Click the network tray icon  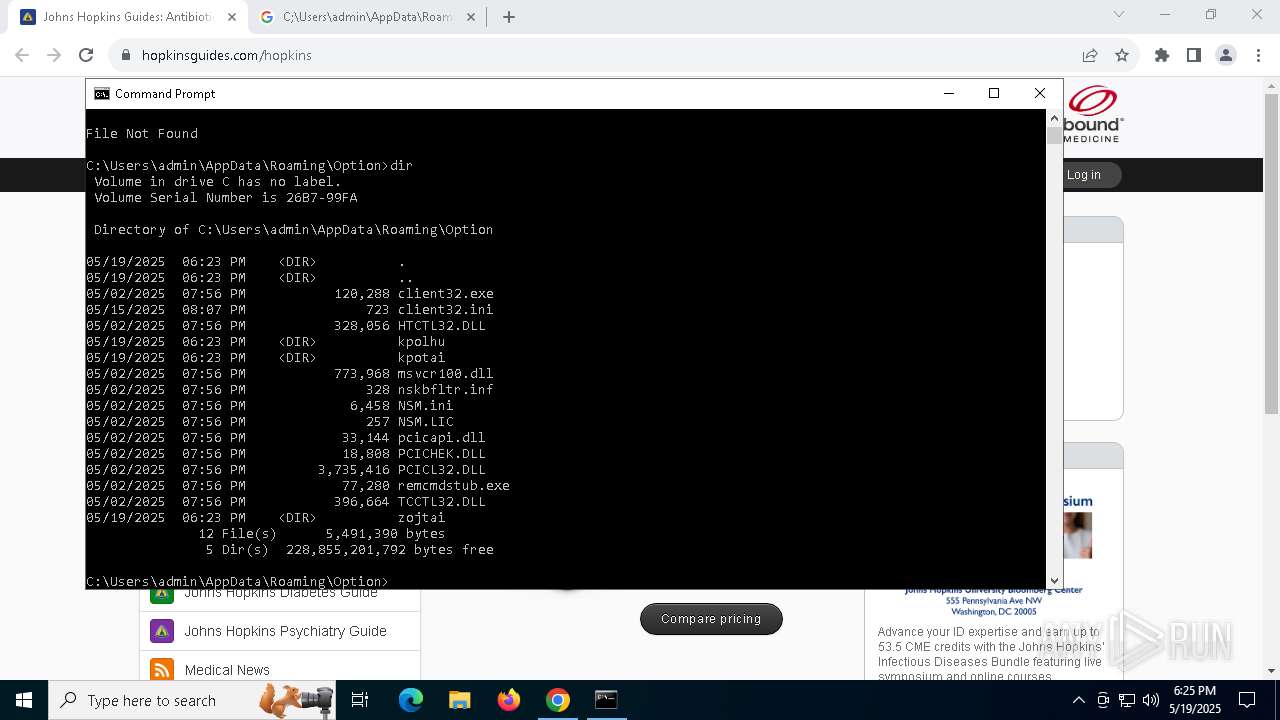coord(1127,700)
